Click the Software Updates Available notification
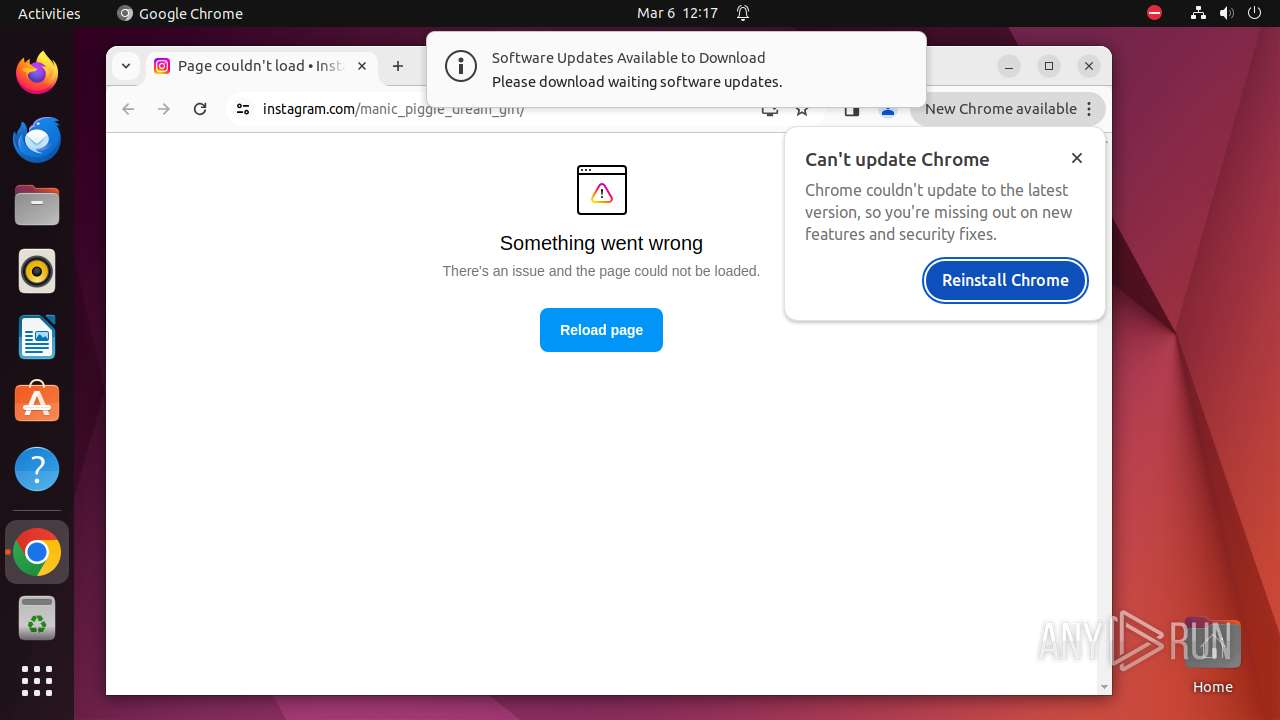The image size is (1280, 720). [x=676, y=69]
